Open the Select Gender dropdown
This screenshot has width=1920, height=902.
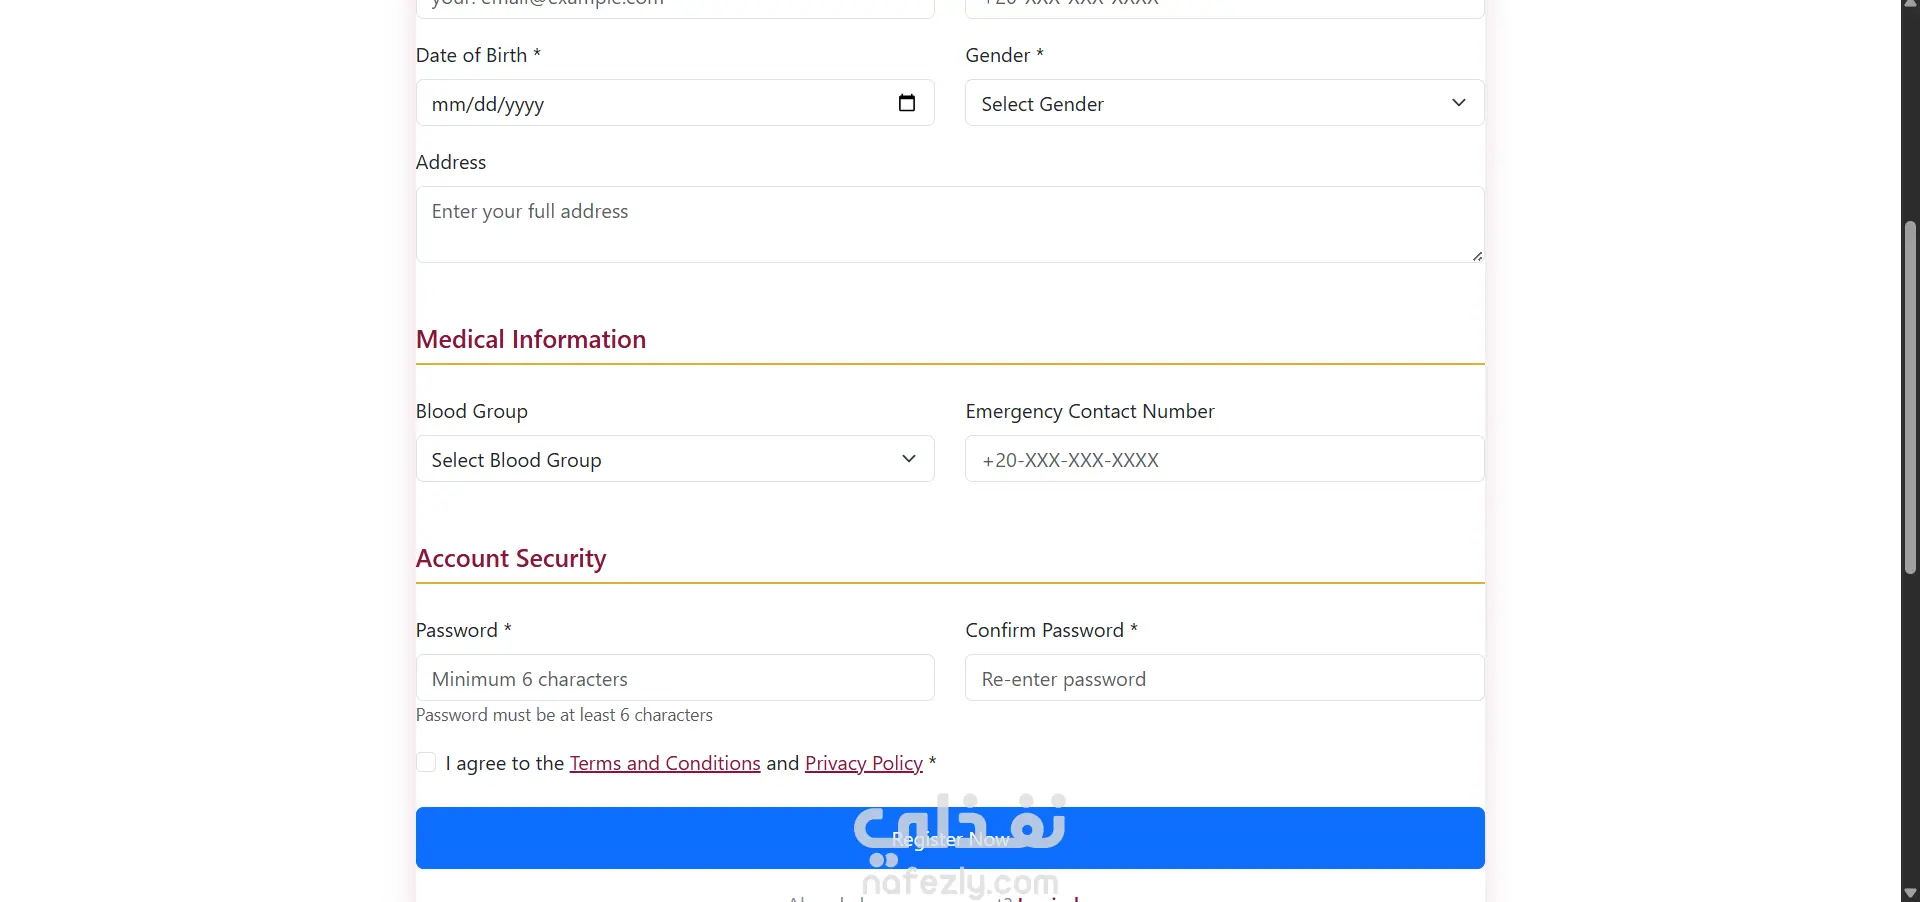(x=1224, y=103)
